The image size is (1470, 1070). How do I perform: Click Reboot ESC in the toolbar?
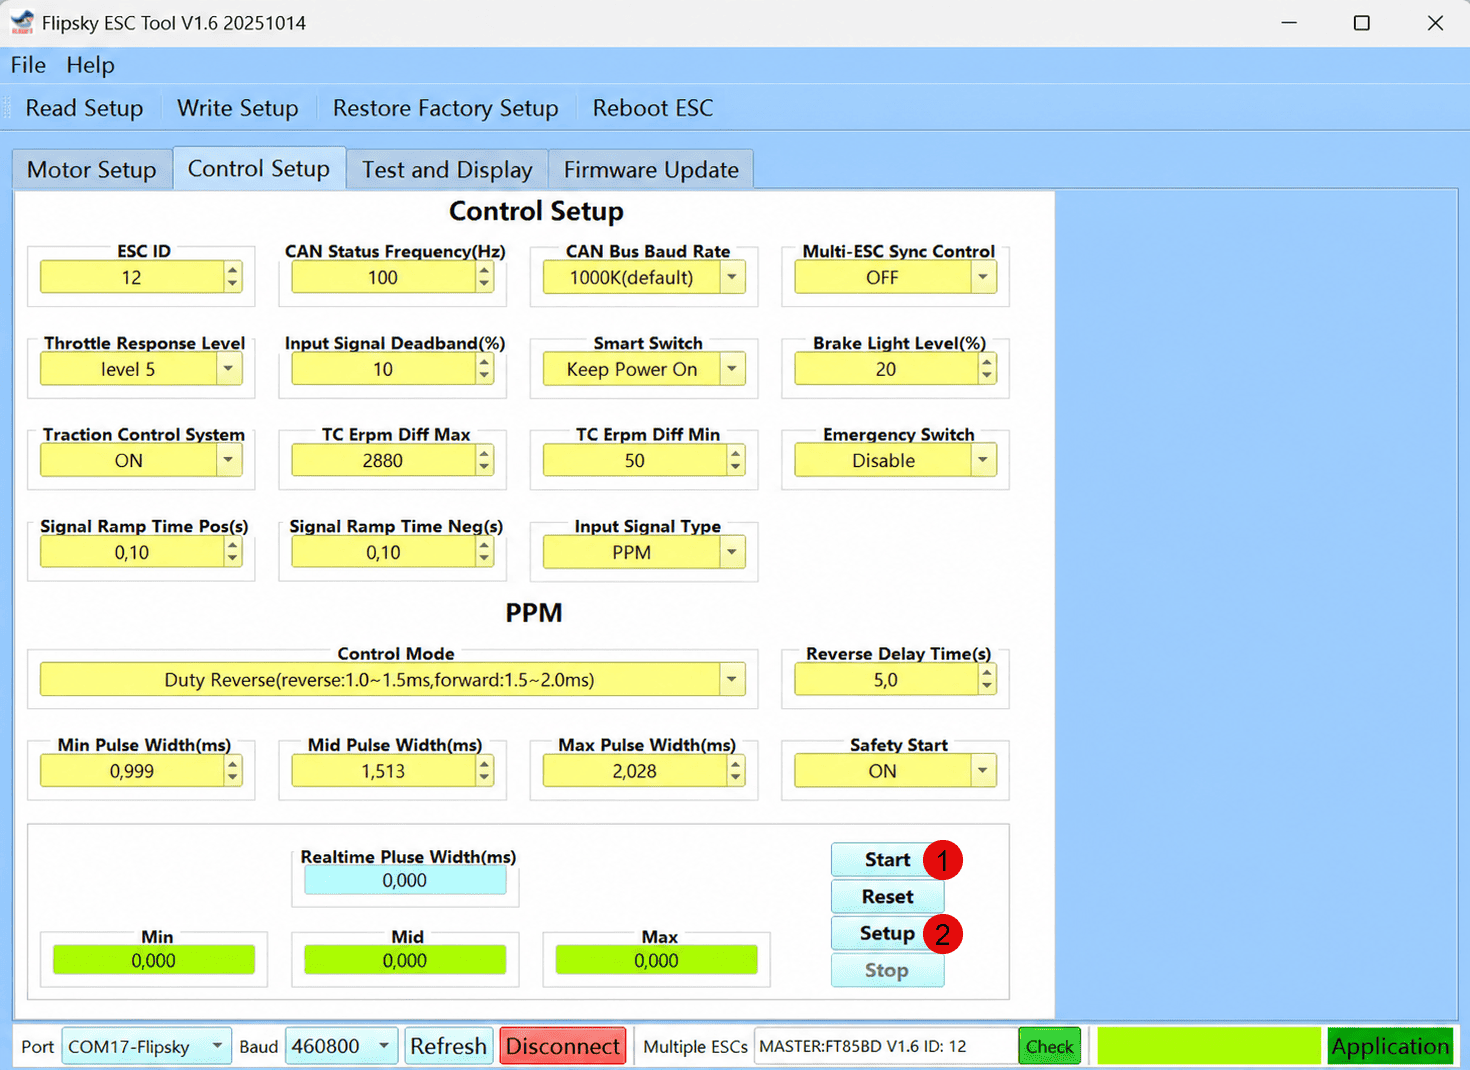653,108
